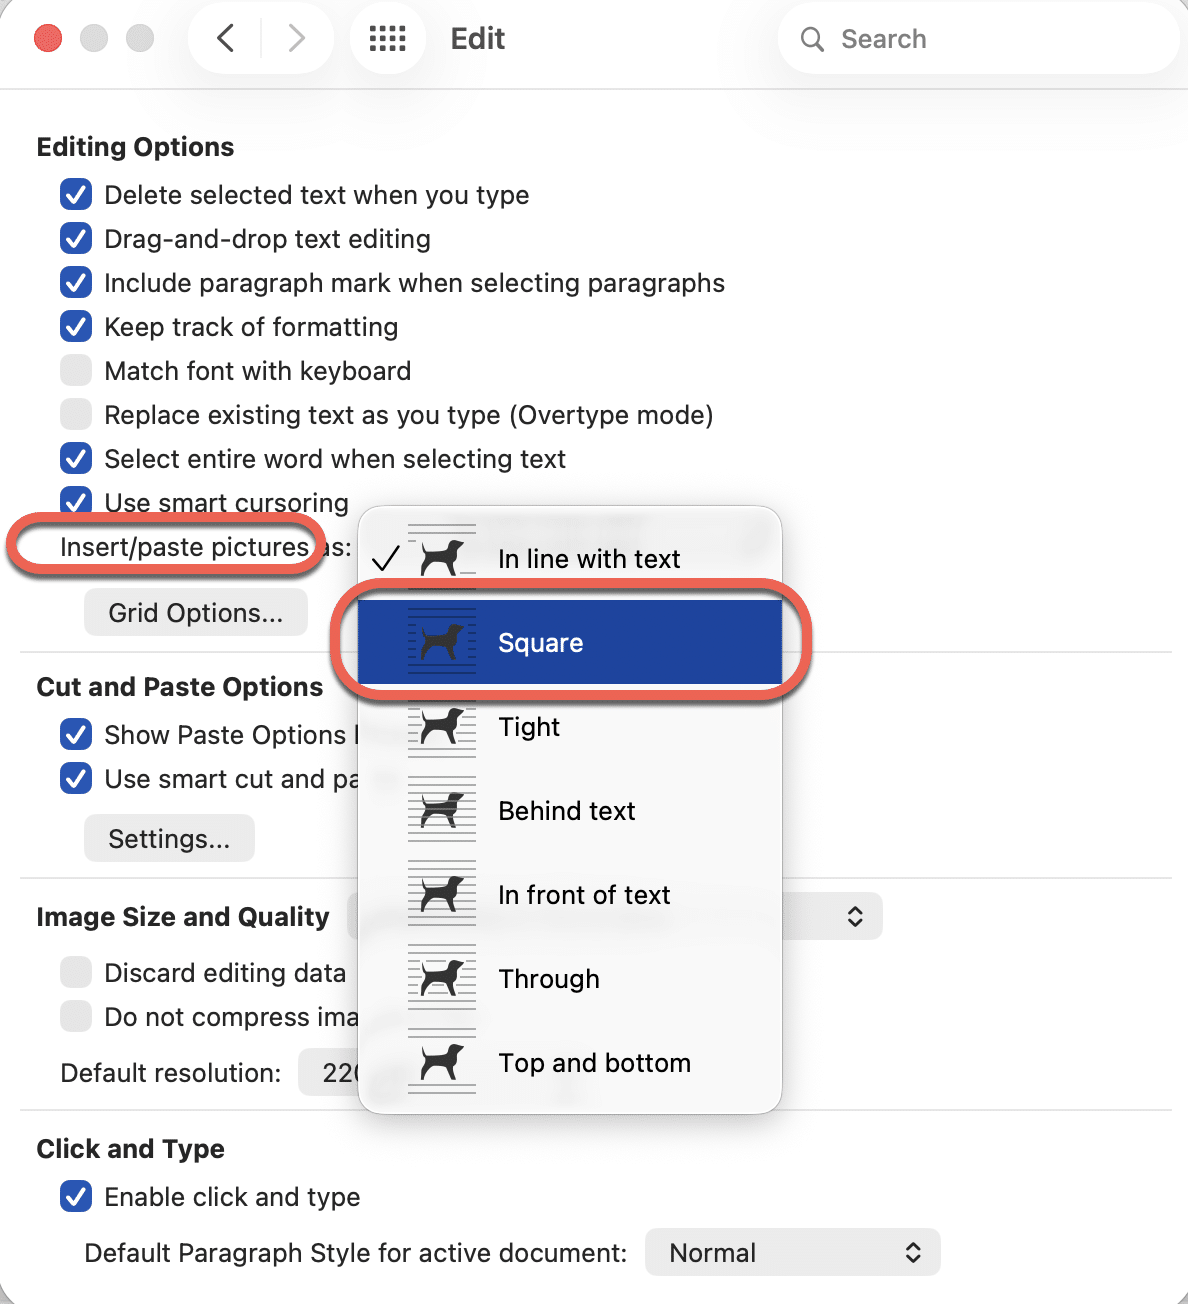Click the Behind text wrap dog icon
Screen dimensions: 1188x1304
441,811
